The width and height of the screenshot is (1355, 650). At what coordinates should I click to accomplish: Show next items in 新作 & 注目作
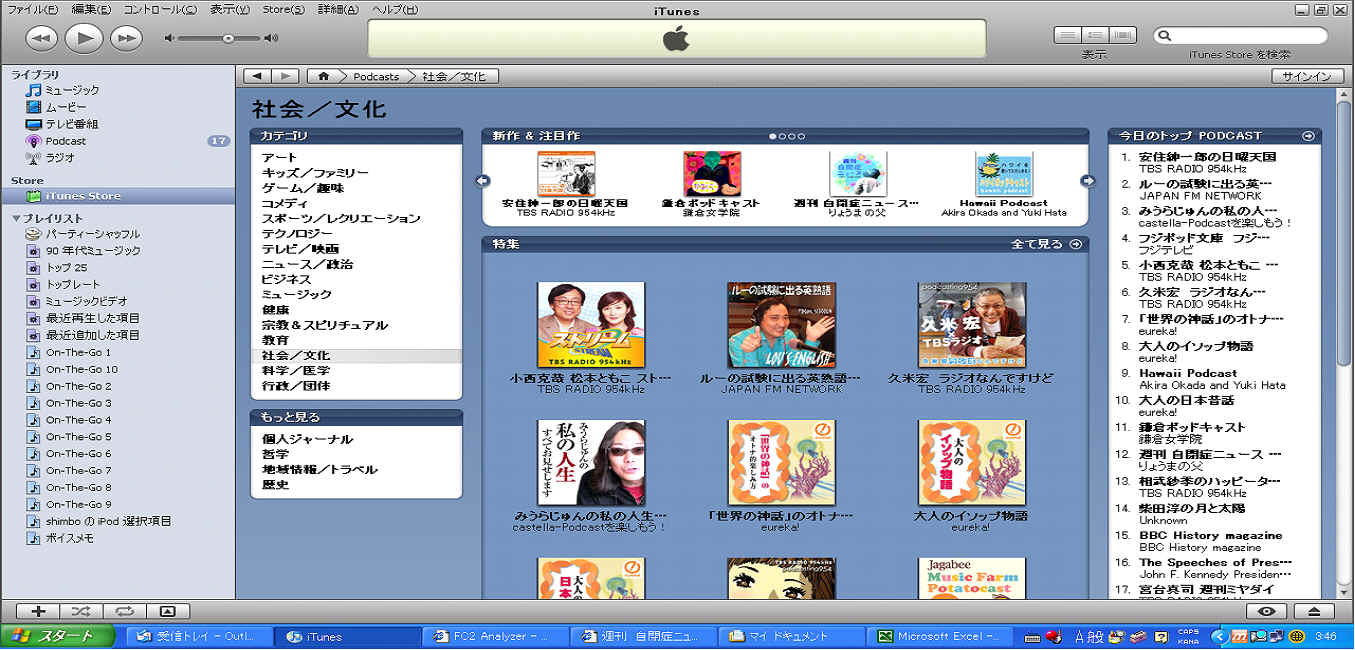coord(1088,181)
